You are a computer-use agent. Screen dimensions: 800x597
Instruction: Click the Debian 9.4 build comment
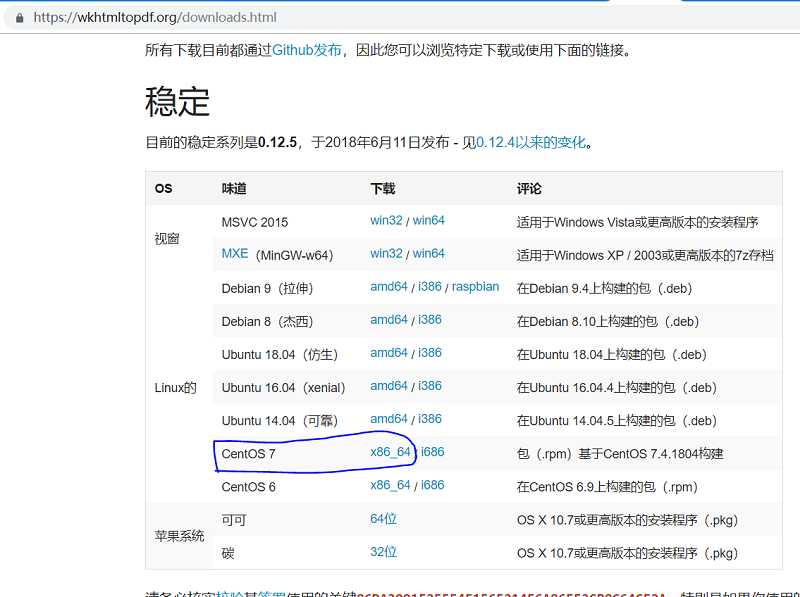point(604,289)
